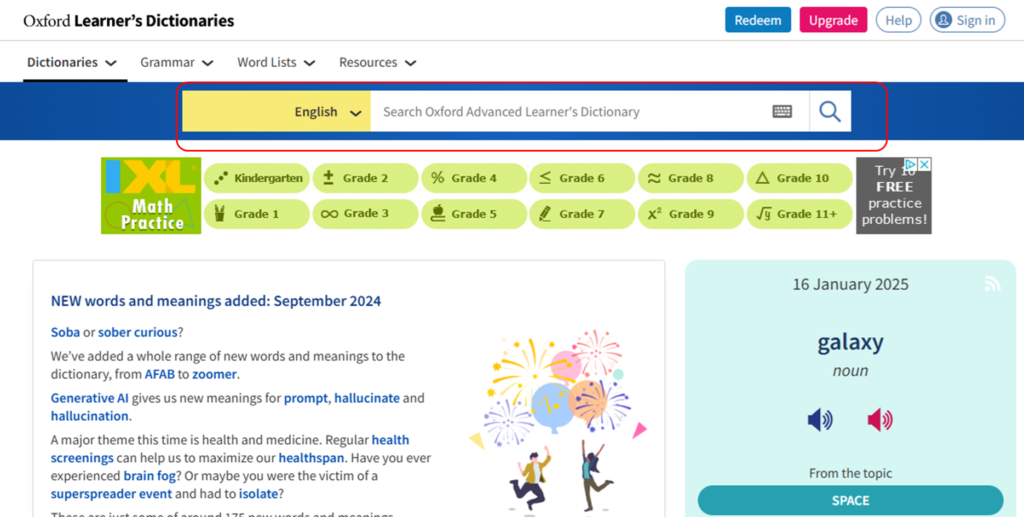
Task: Open the Word Lists menu
Action: [276, 63]
